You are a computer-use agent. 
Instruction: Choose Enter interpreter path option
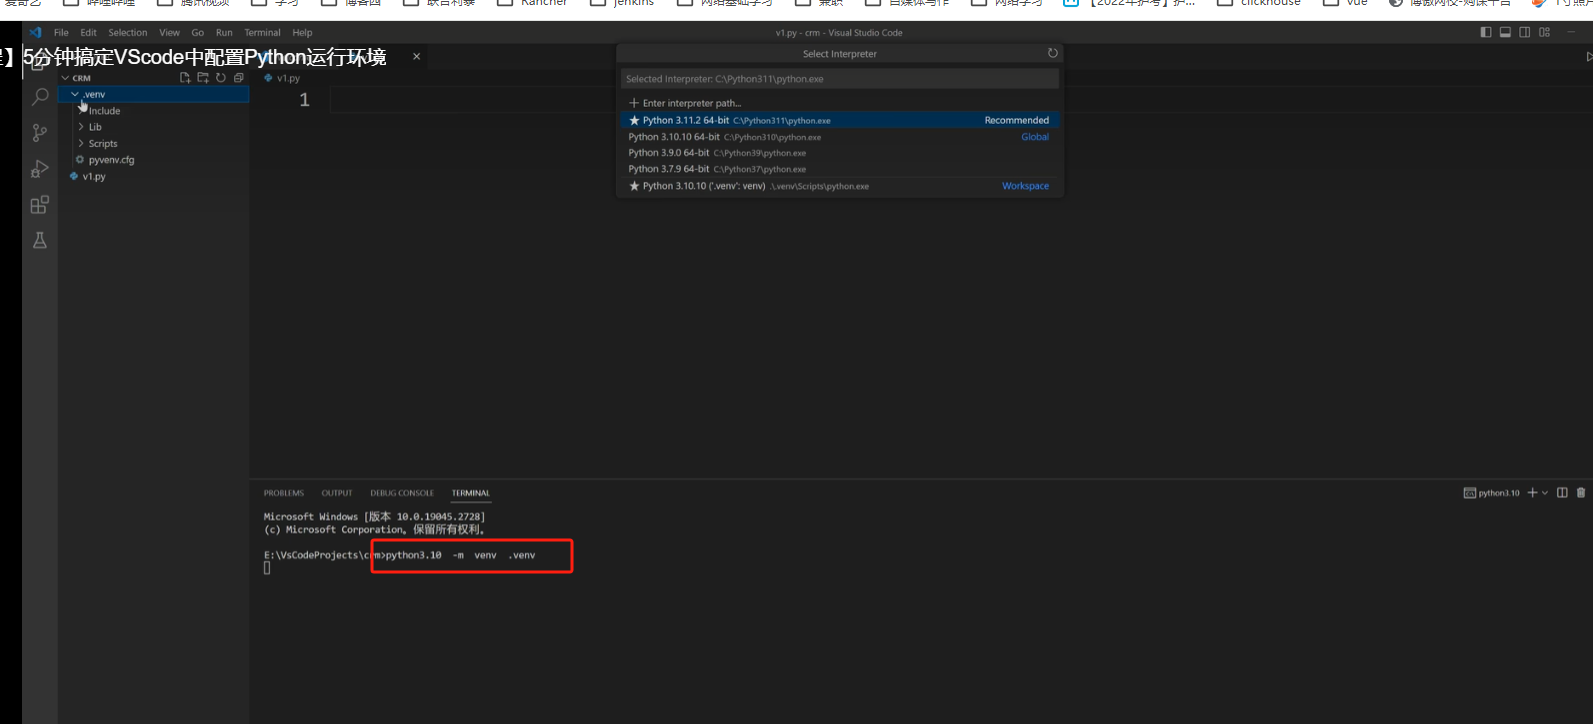click(840, 103)
